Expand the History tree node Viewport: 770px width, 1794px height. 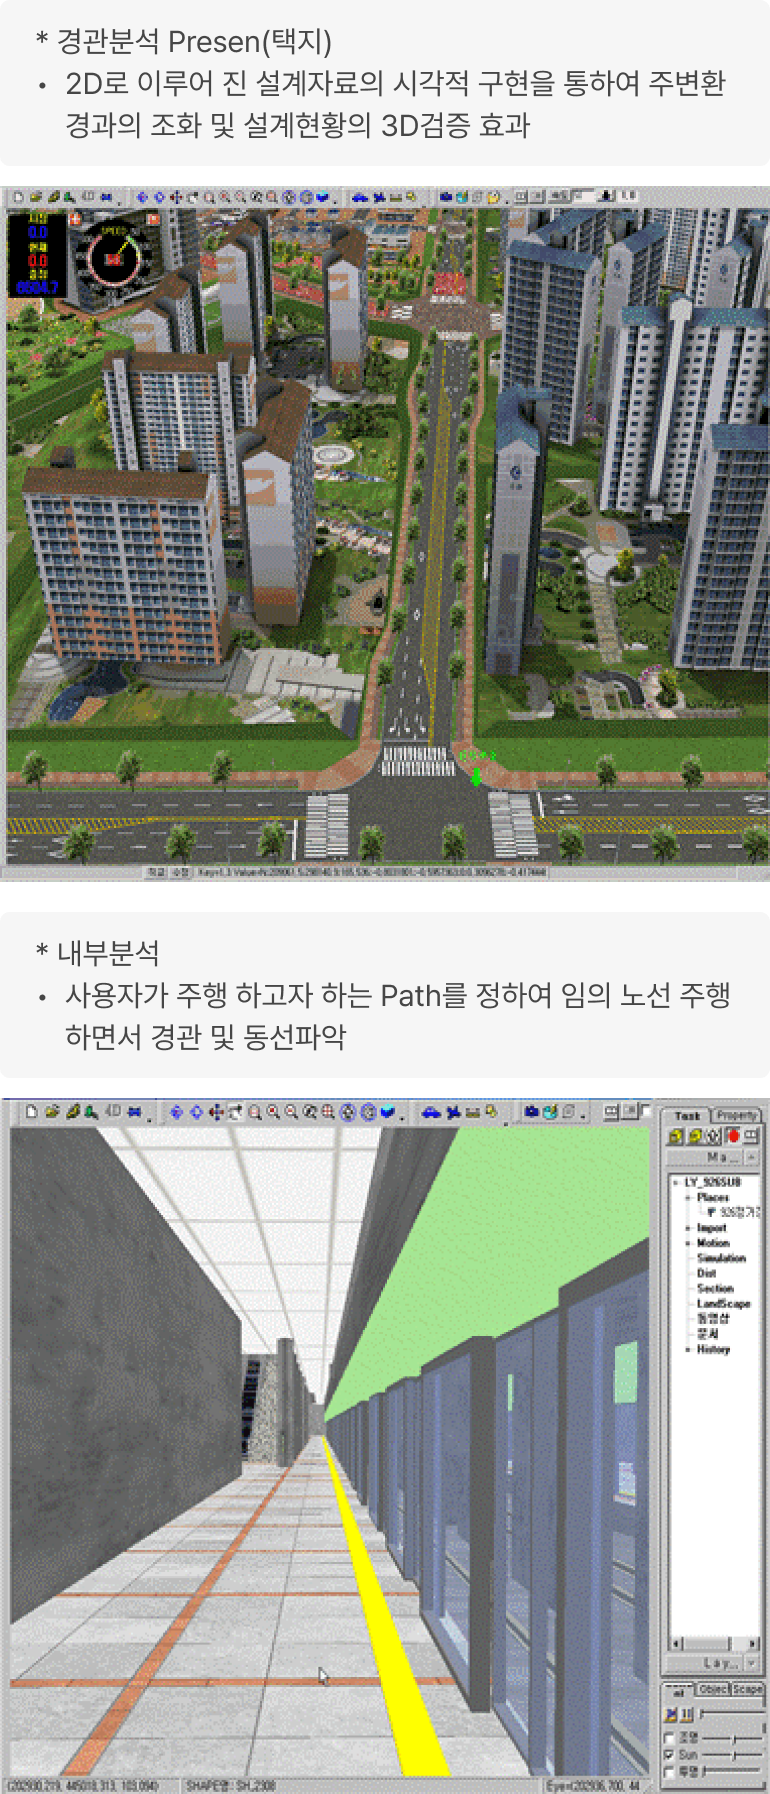[688, 1350]
